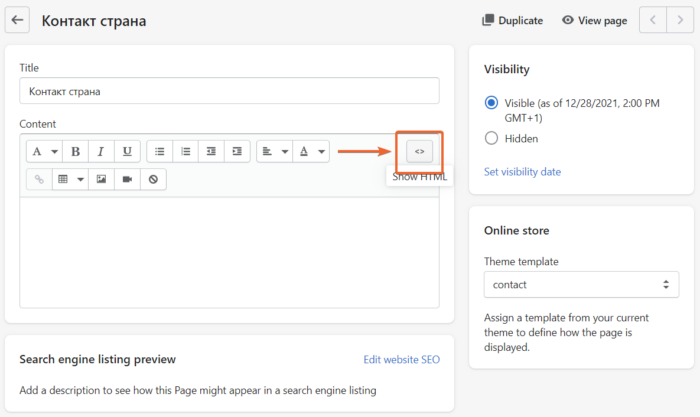The height and width of the screenshot is (417, 700).
Task: Select the Visible radio option
Action: click(x=491, y=103)
